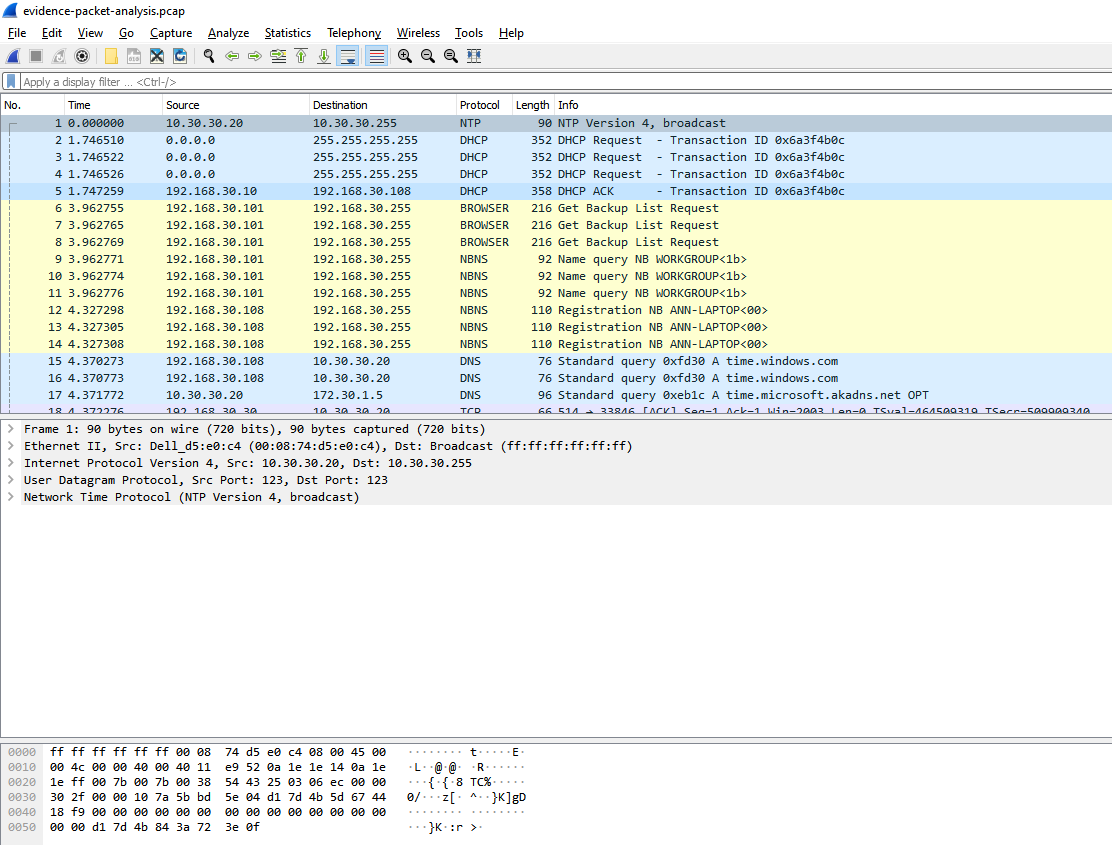Open the File menu
Screen dimensions: 1112x845
coord(17,33)
